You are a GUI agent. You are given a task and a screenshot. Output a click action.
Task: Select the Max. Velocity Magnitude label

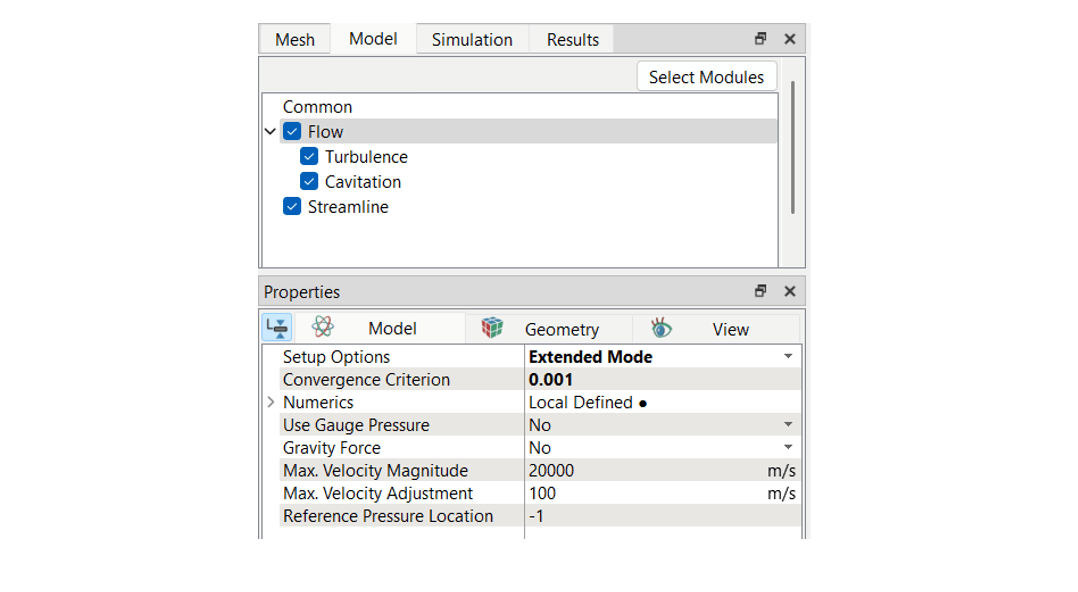[375, 470]
